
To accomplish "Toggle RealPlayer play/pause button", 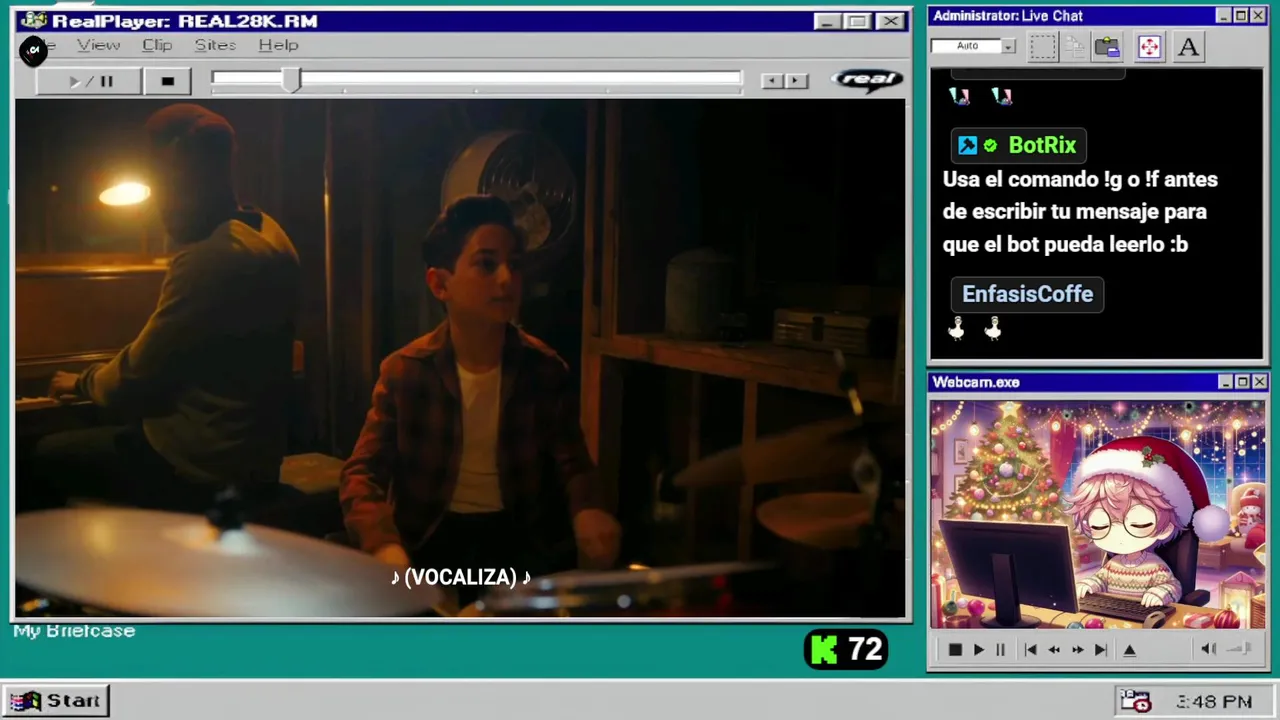I will coord(89,81).
